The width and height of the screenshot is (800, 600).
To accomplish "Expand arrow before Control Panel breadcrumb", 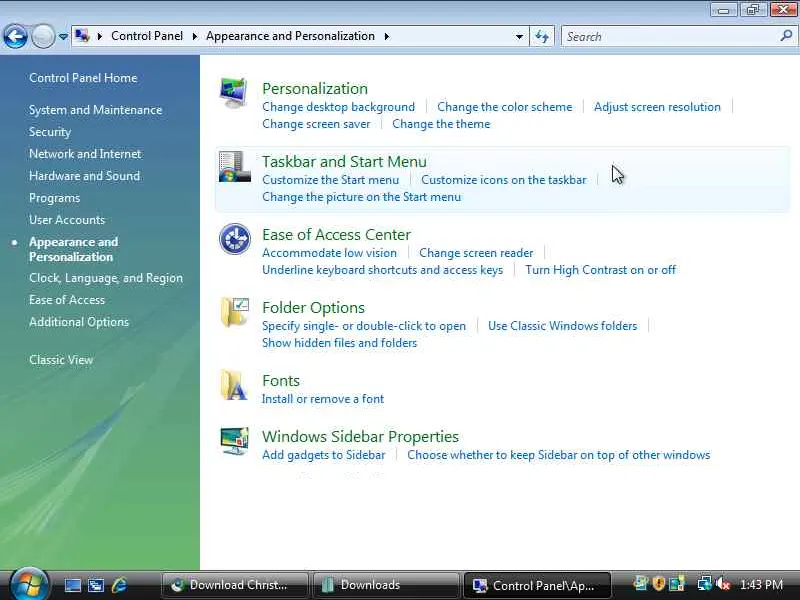I will (x=99, y=36).
